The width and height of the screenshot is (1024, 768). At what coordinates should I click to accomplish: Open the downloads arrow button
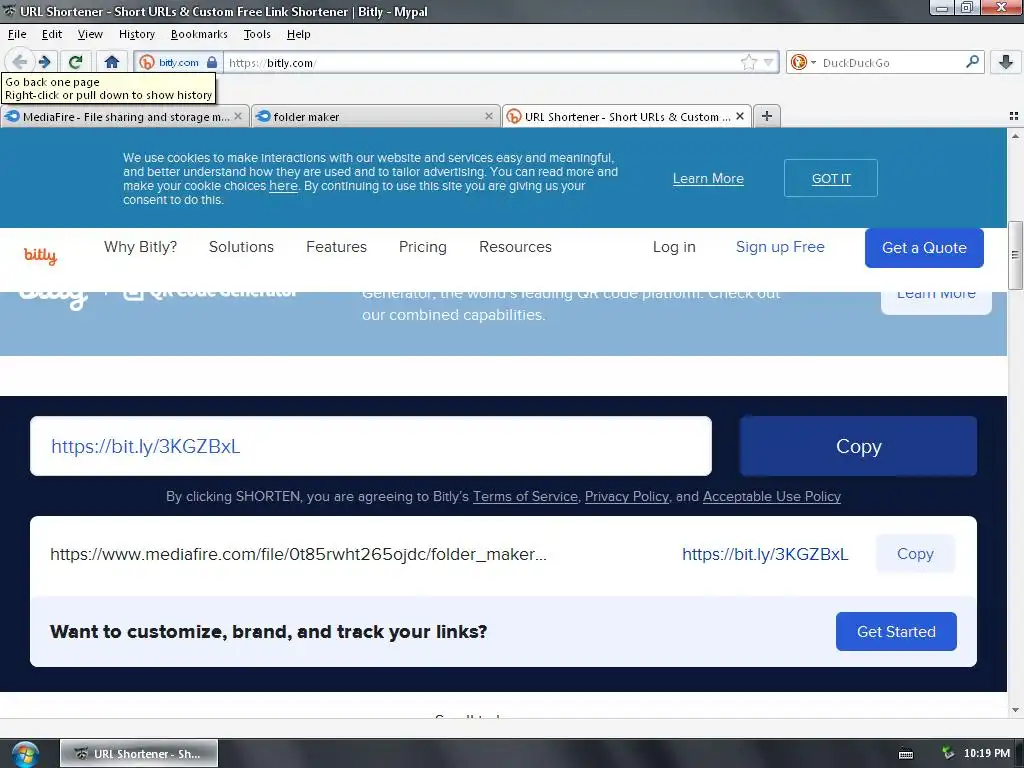[x=1006, y=62]
